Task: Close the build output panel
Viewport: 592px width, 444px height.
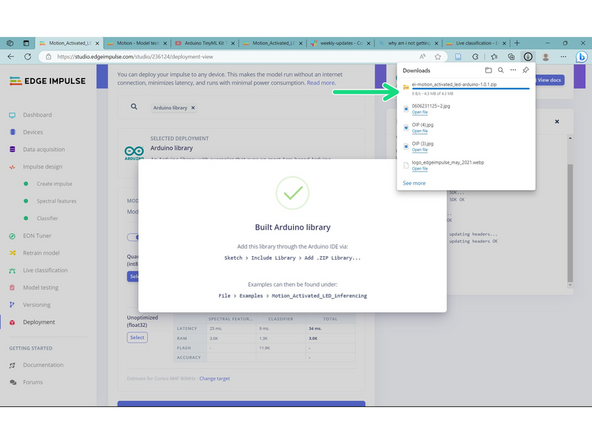Action: tap(557, 122)
